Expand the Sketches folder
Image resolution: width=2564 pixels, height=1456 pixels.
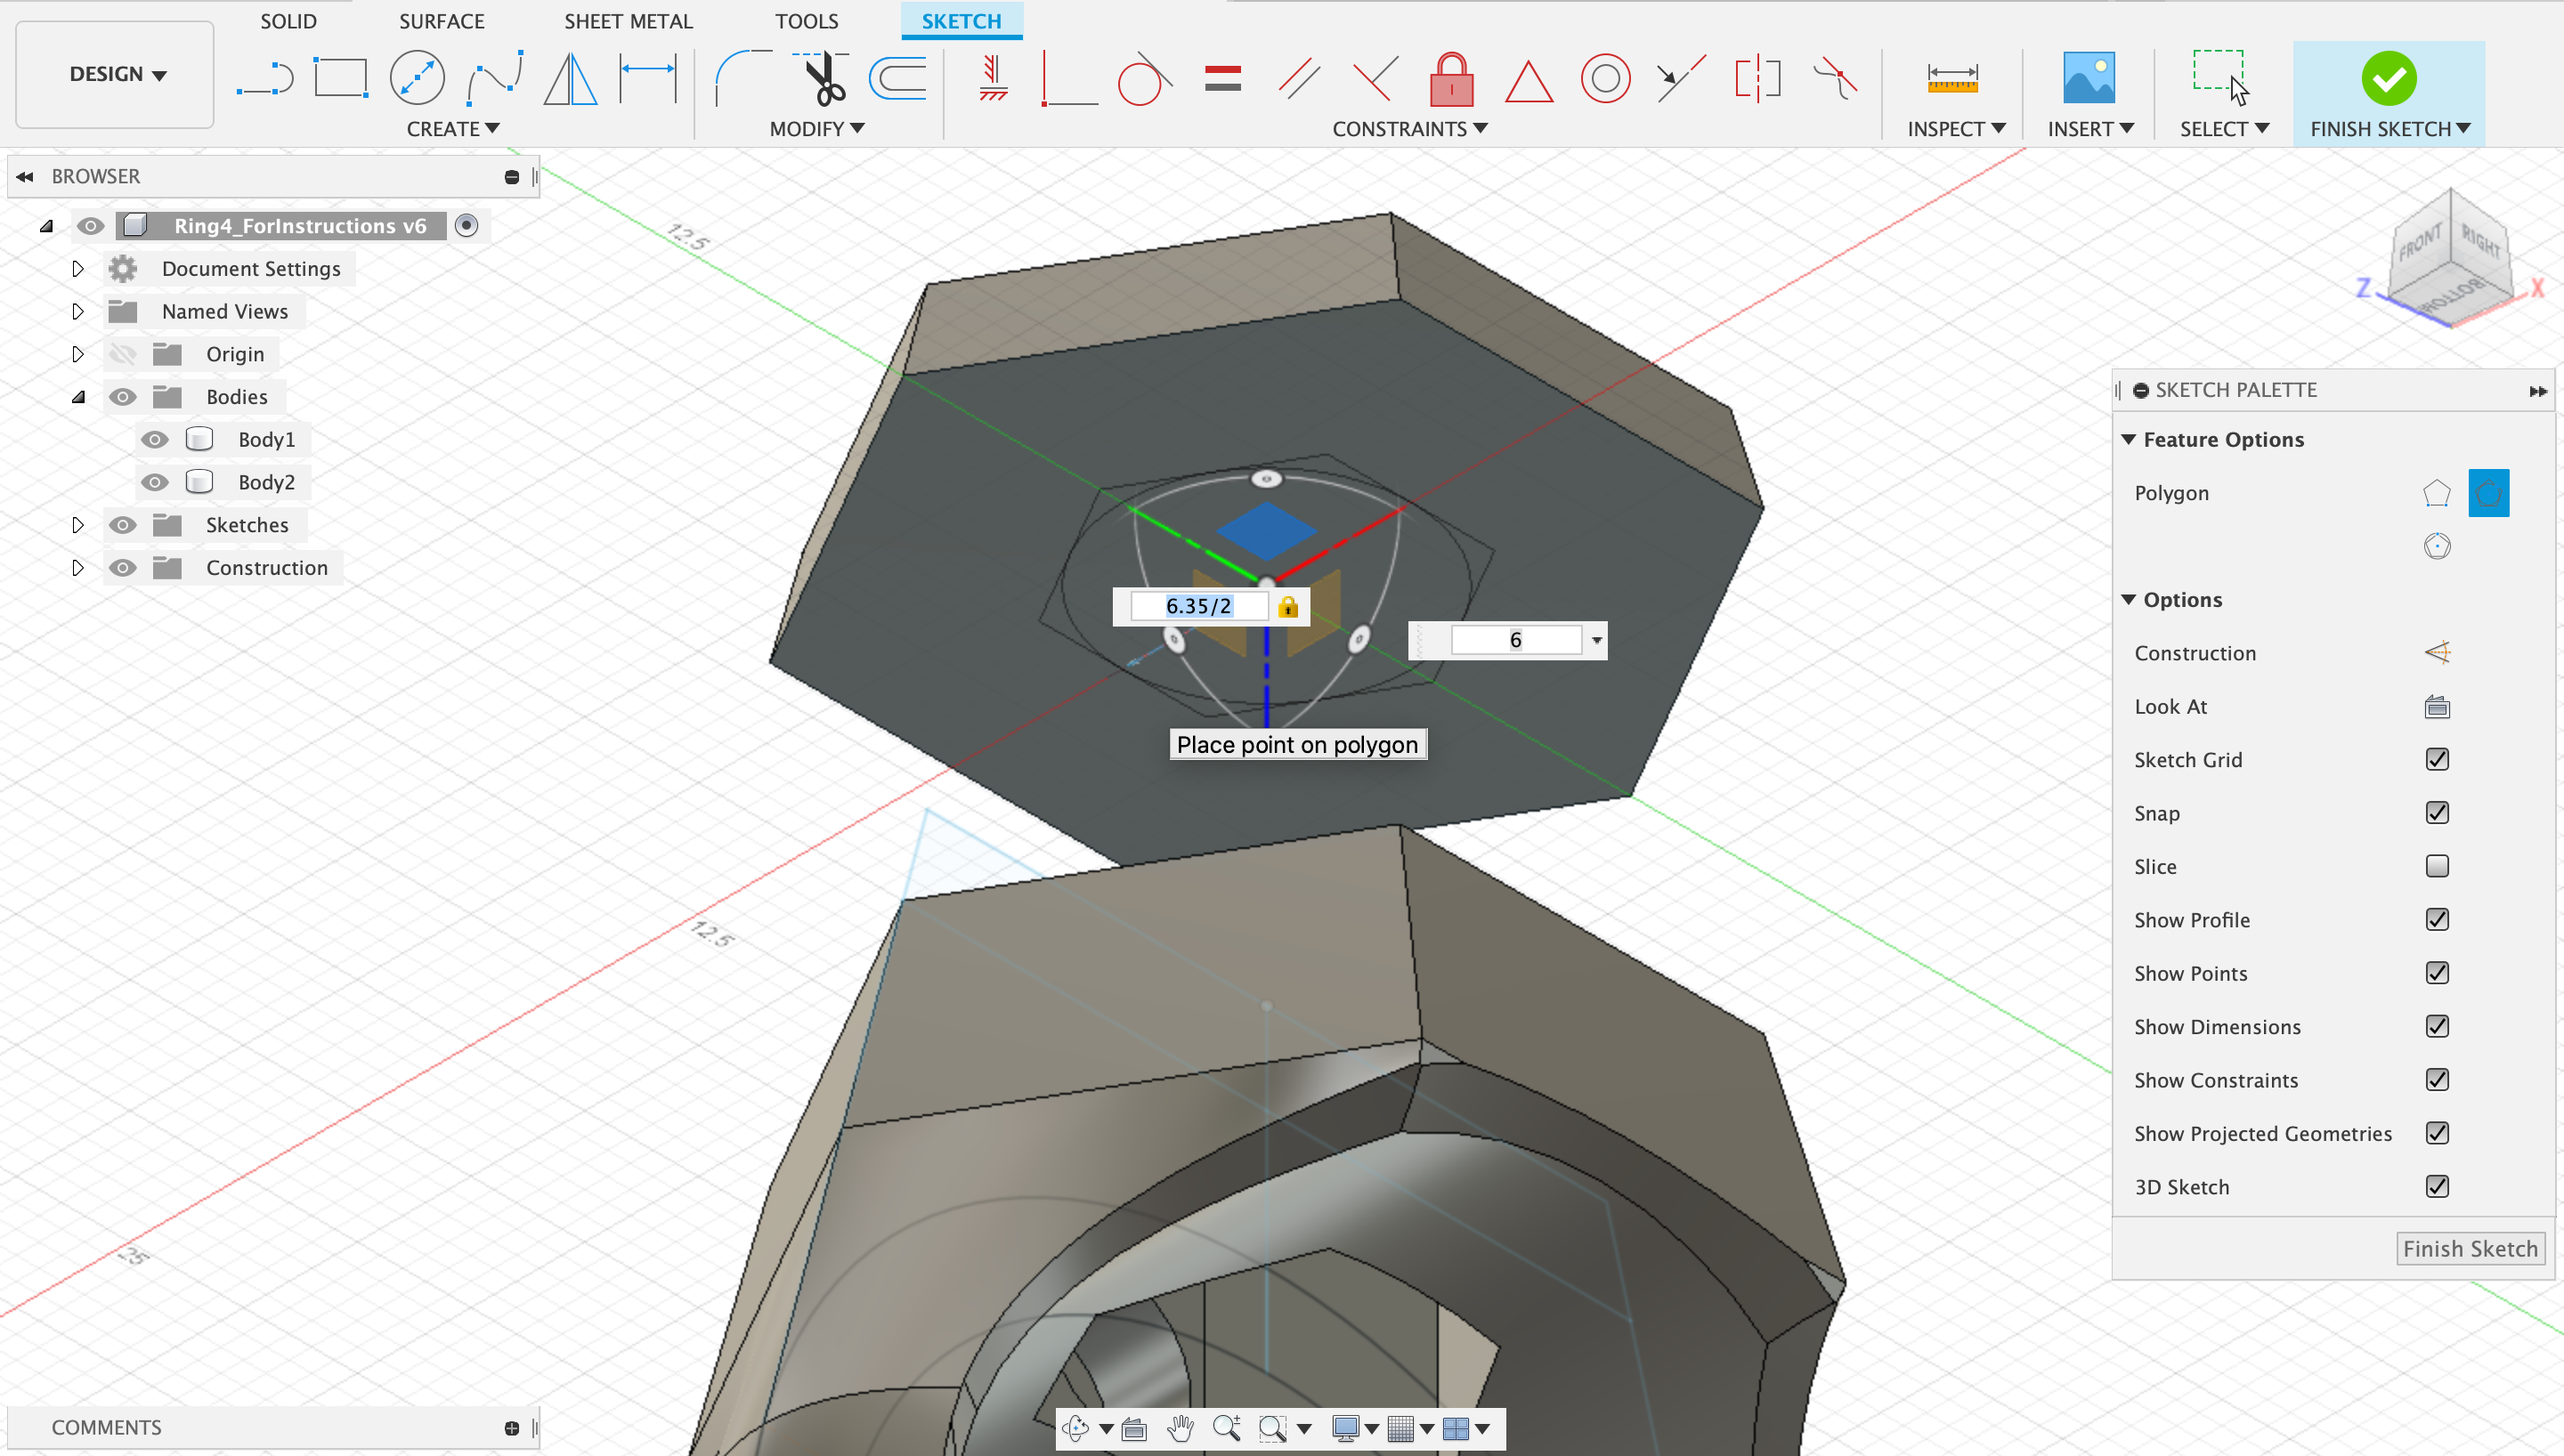(78, 525)
